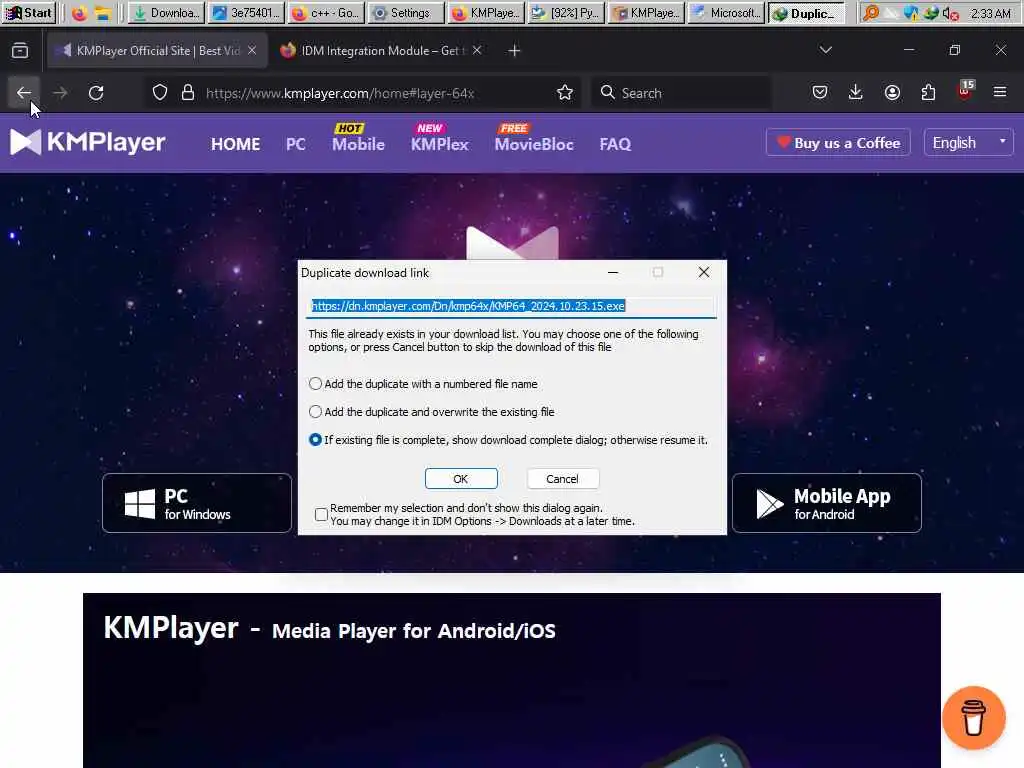Click the magnifier icon in system tray
The height and width of the screenshot is (768, 1024).
(870, 13)
